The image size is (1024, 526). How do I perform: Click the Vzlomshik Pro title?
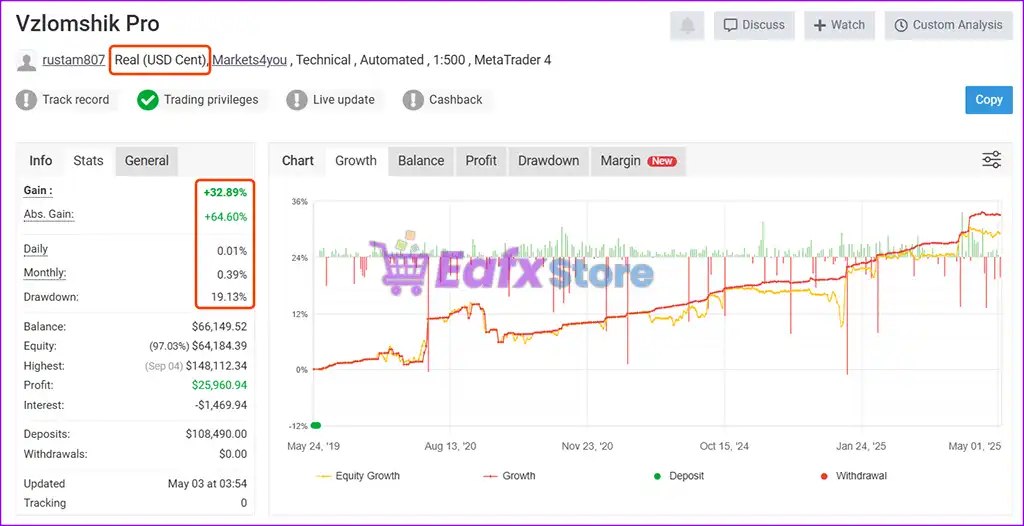pos(88,24)
